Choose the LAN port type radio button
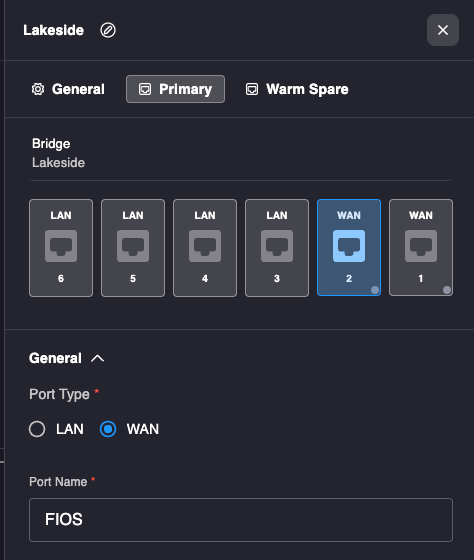Viewport: 474px width, 560px height. [x=37, y=429]
